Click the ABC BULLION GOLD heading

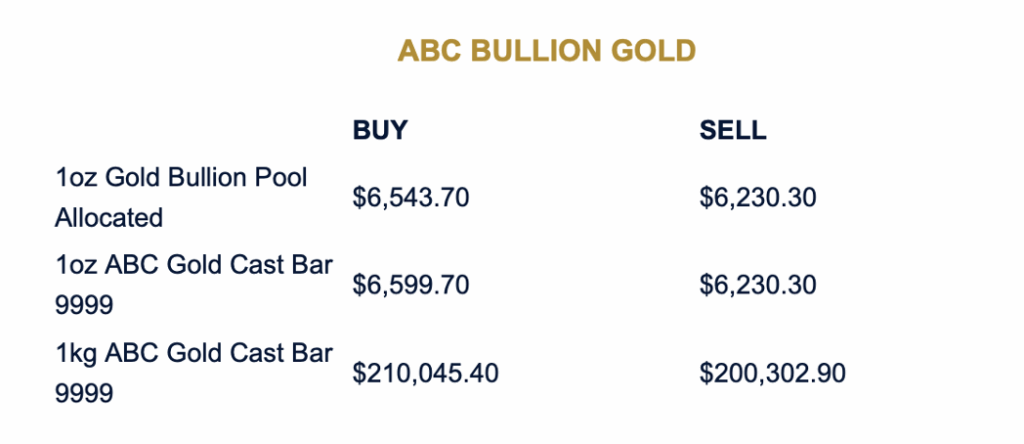tap(546, 51)
